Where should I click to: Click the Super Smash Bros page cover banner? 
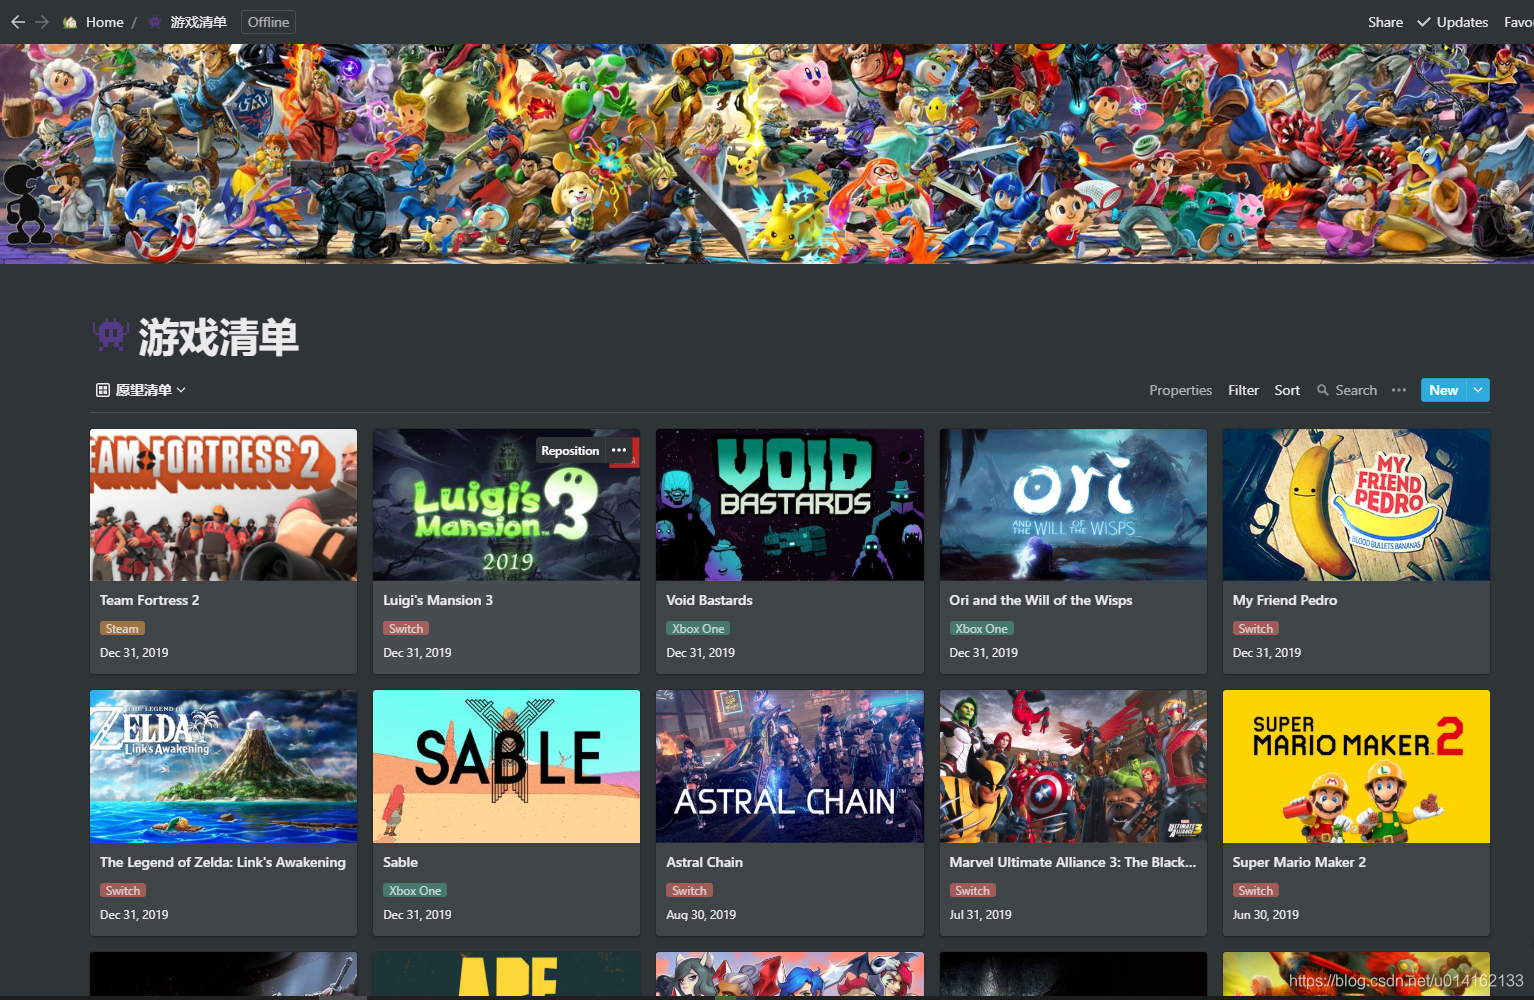pos(767,154)
